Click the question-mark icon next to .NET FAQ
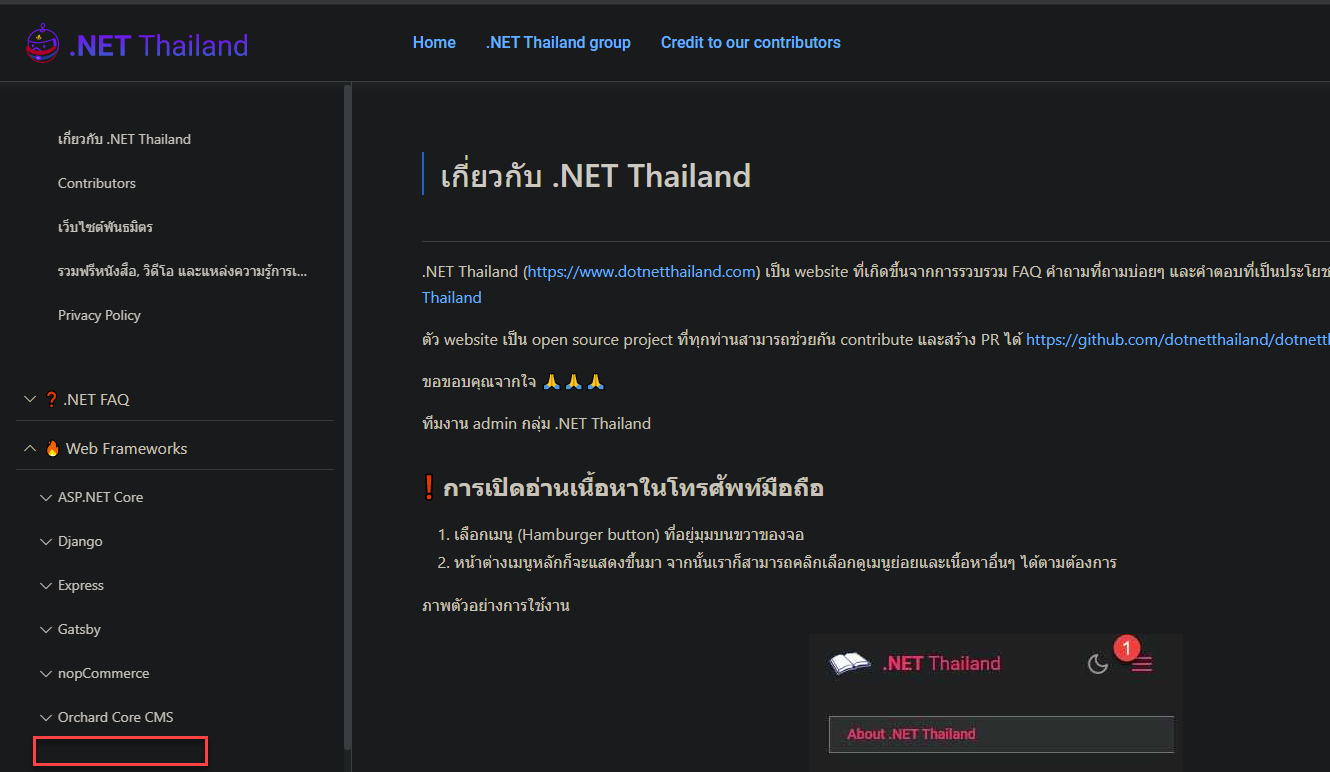1330x772 pixels. pos(51,399)
